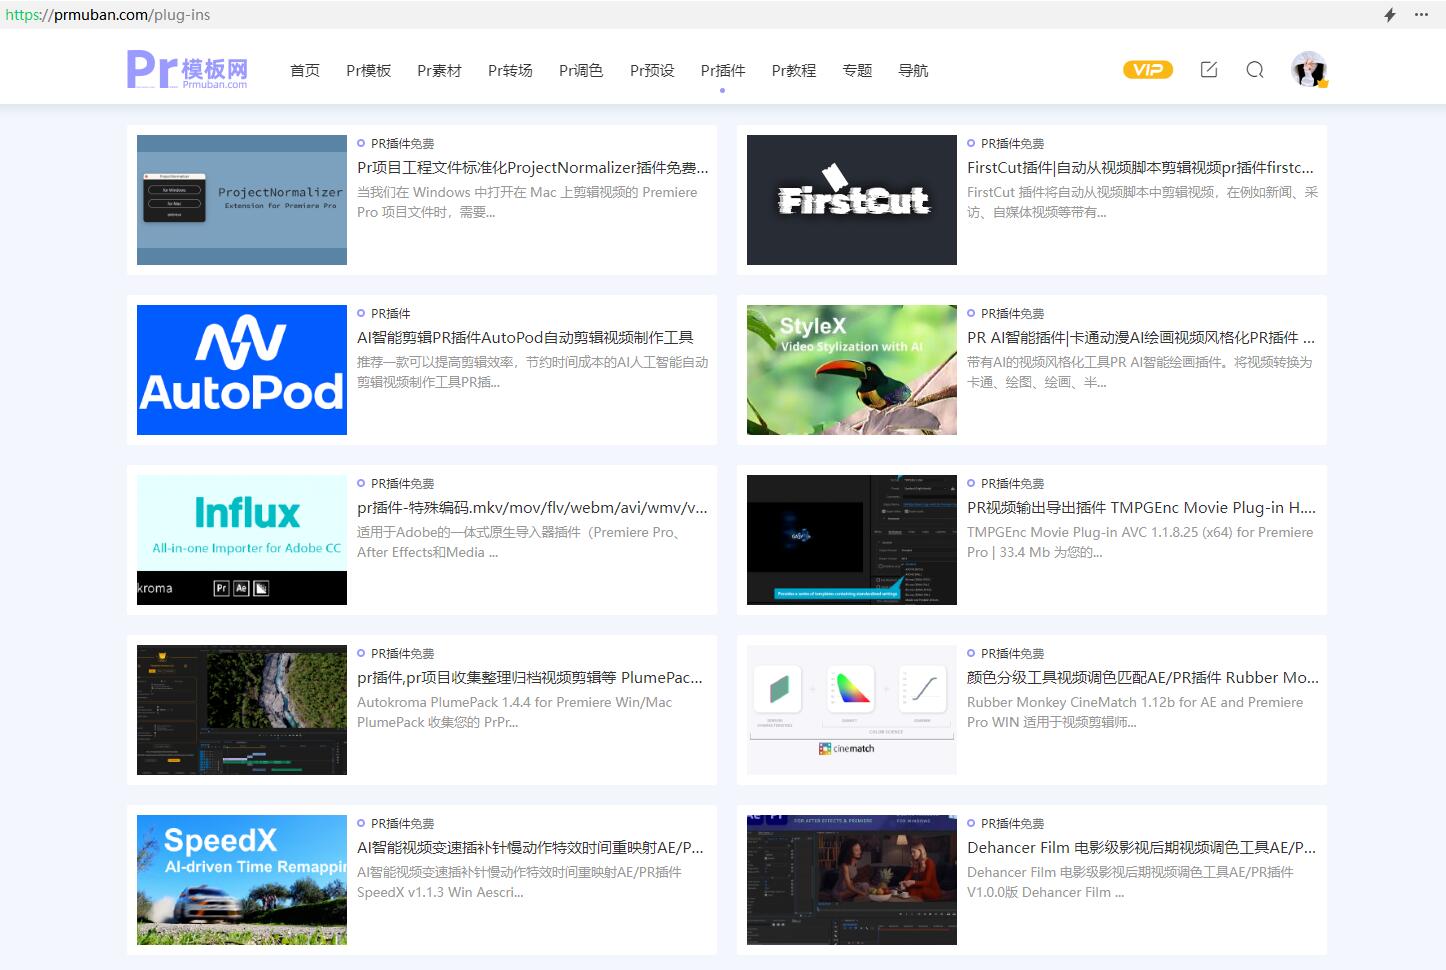
Task: Click description starting 当我们在 Windows 中打开
Action: pos(528,202)
